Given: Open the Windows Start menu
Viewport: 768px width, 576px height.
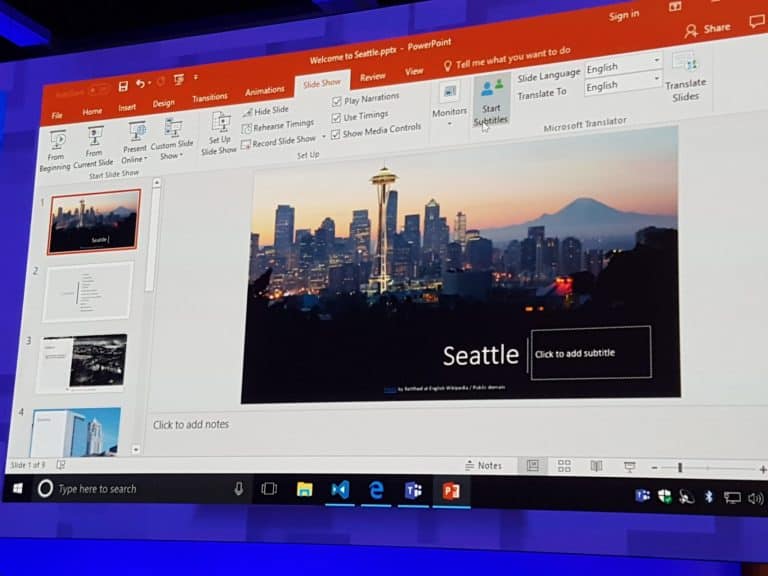Looking at the screenshot, I should pyautogui.click(x=18, y=488).
